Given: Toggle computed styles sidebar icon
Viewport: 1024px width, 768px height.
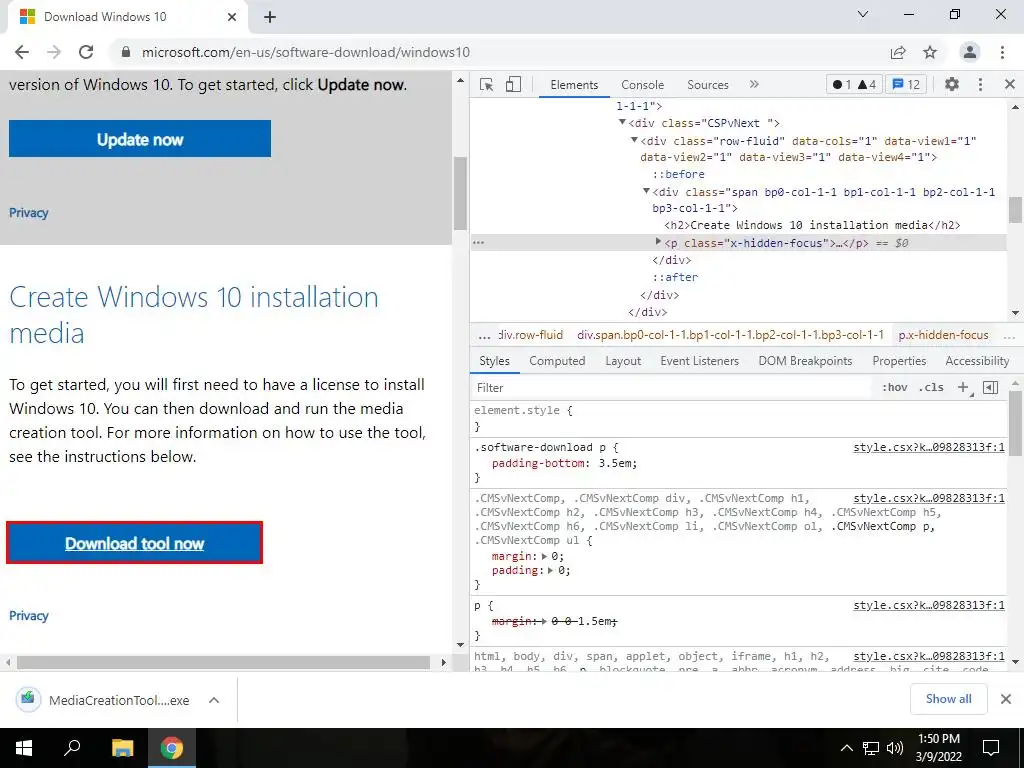Looking at the screenshot, I should (x=991, y=387).
